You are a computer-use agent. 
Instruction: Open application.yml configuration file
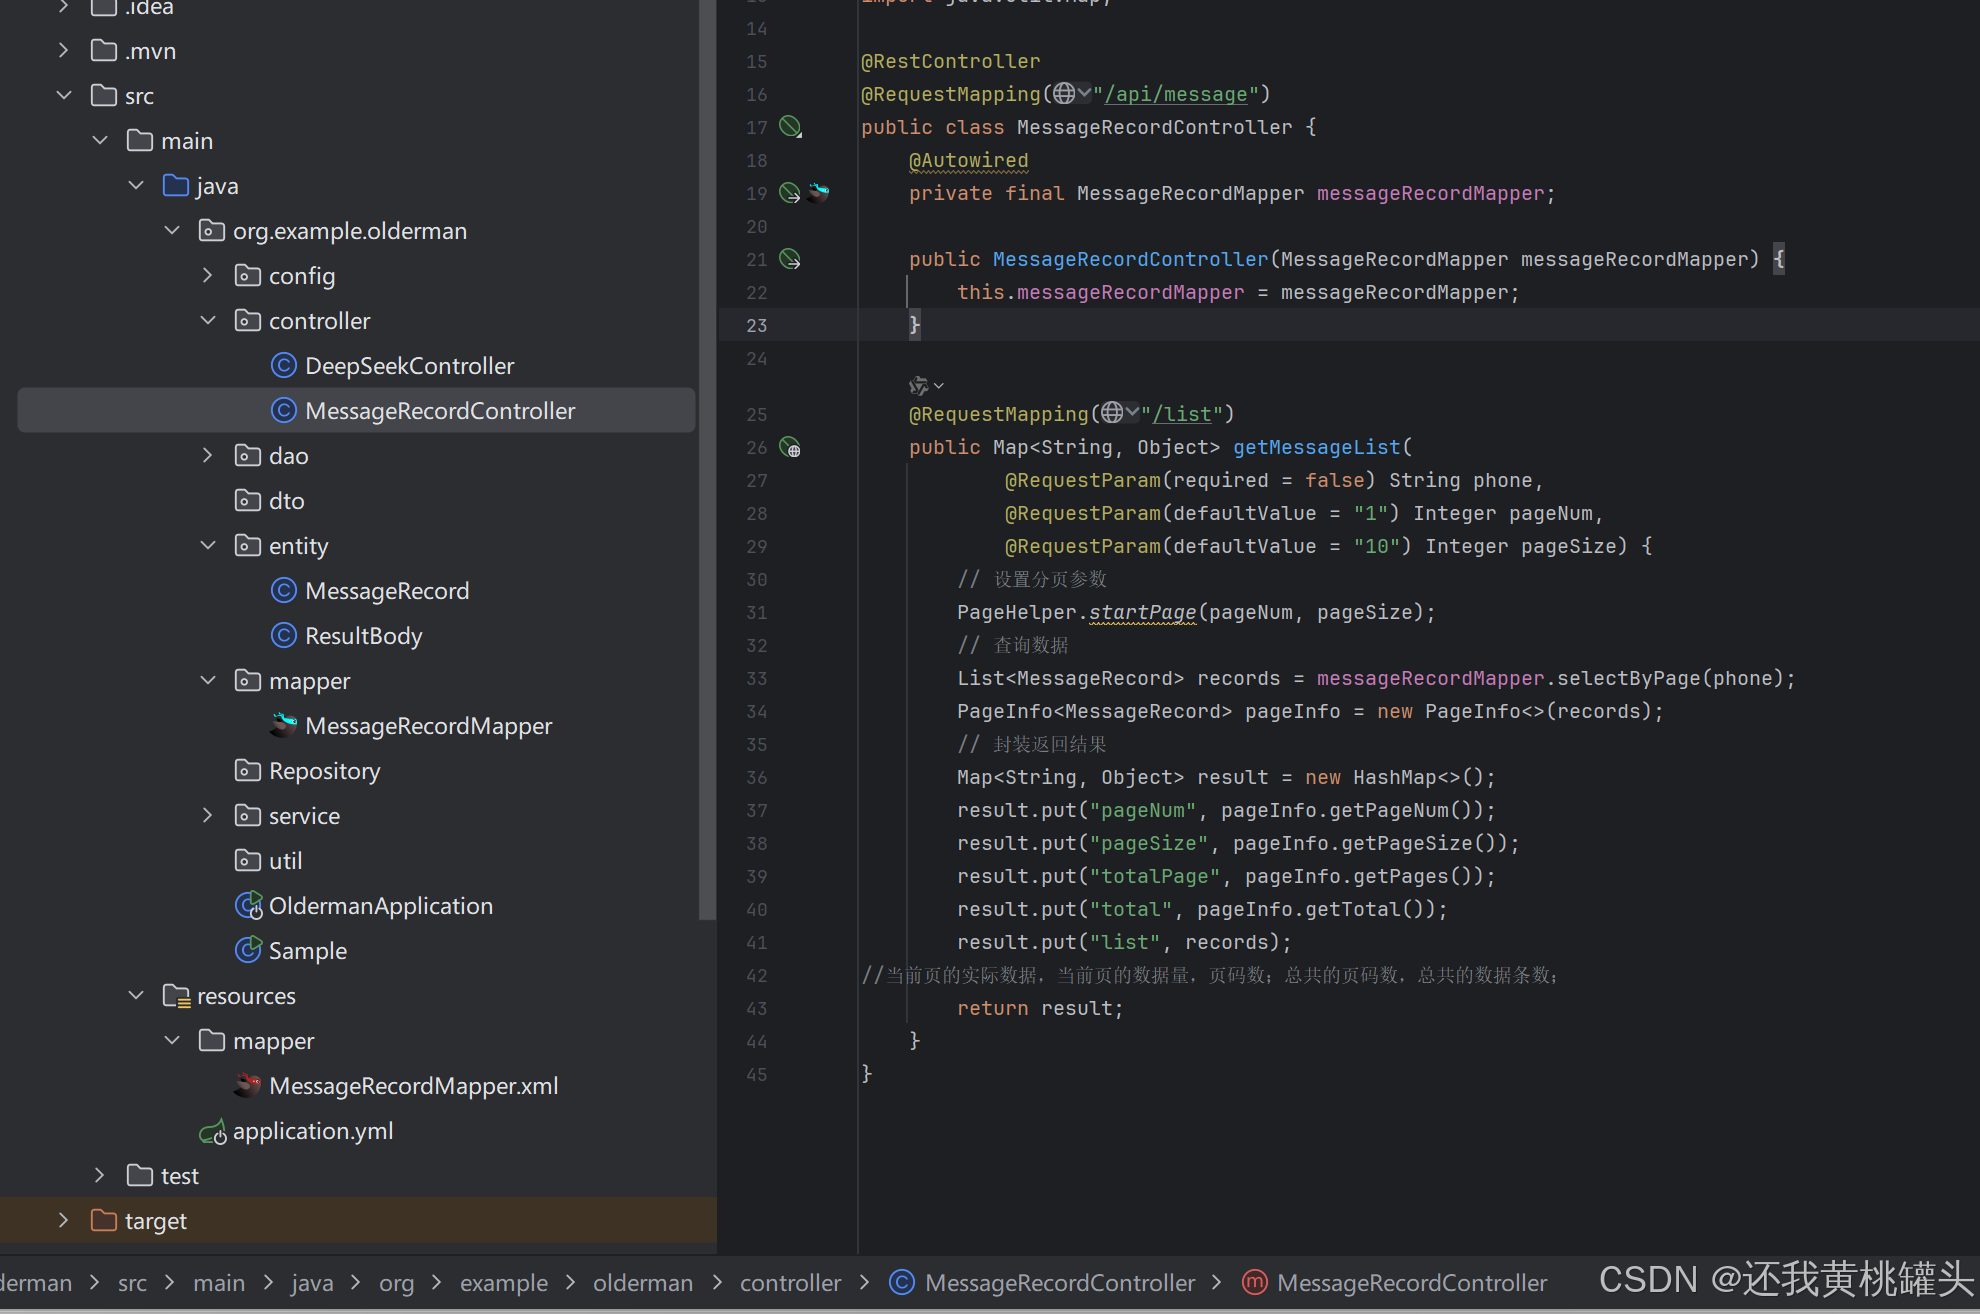point(312,1131)
